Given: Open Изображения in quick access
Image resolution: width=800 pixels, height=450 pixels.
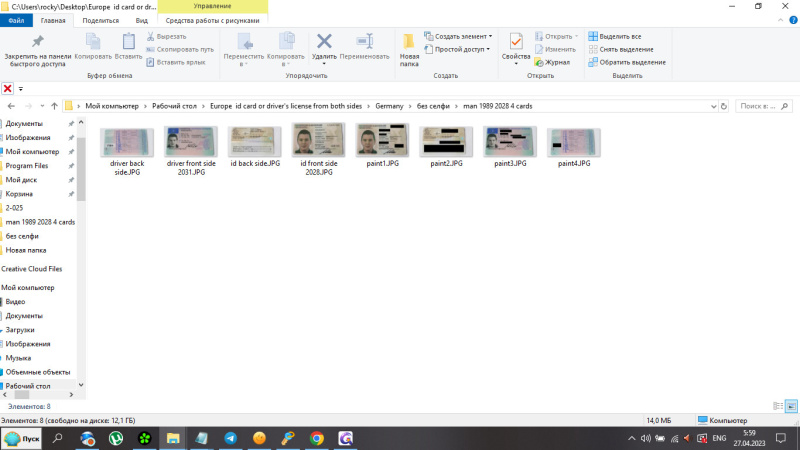Looking at the screenshot, I should tap(28, 138).
